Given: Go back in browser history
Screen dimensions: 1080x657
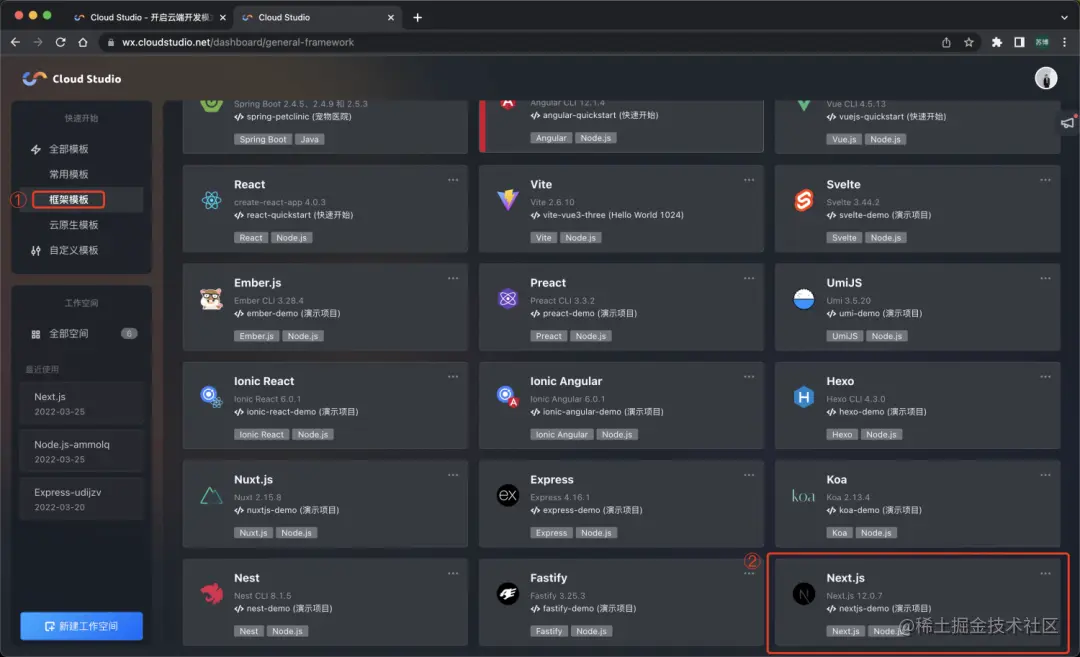Looking at the screenshot, I should [15, 42].
